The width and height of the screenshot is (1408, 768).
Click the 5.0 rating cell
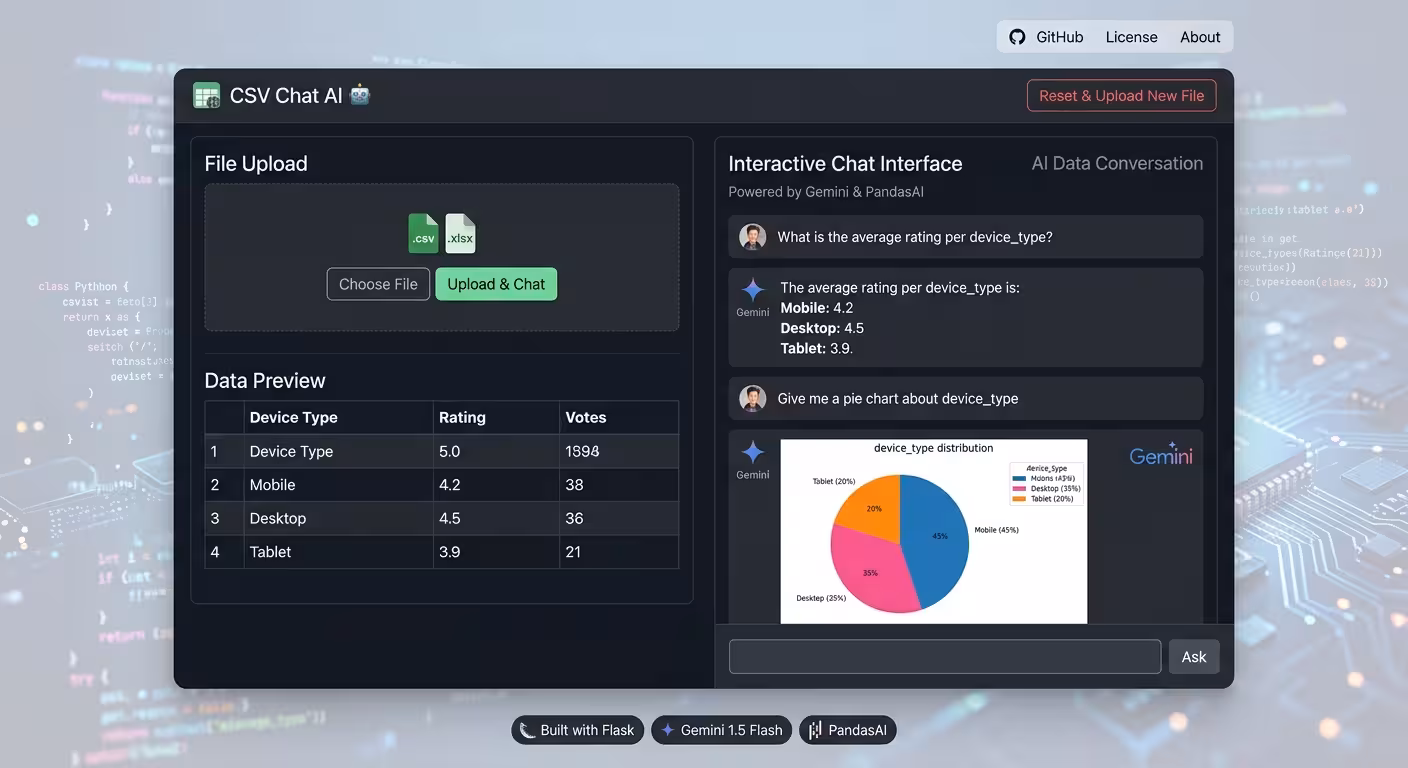(496, 451)
